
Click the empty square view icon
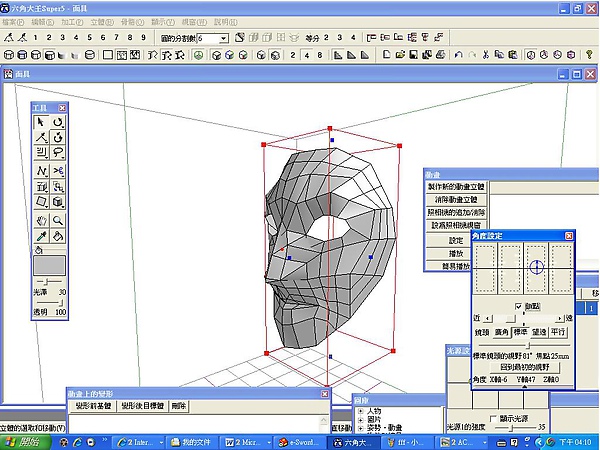point(108,55)
